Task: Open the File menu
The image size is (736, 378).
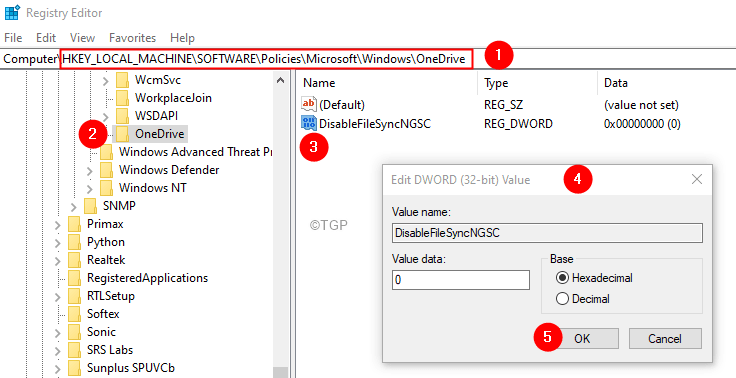Action: click(13, 38)
